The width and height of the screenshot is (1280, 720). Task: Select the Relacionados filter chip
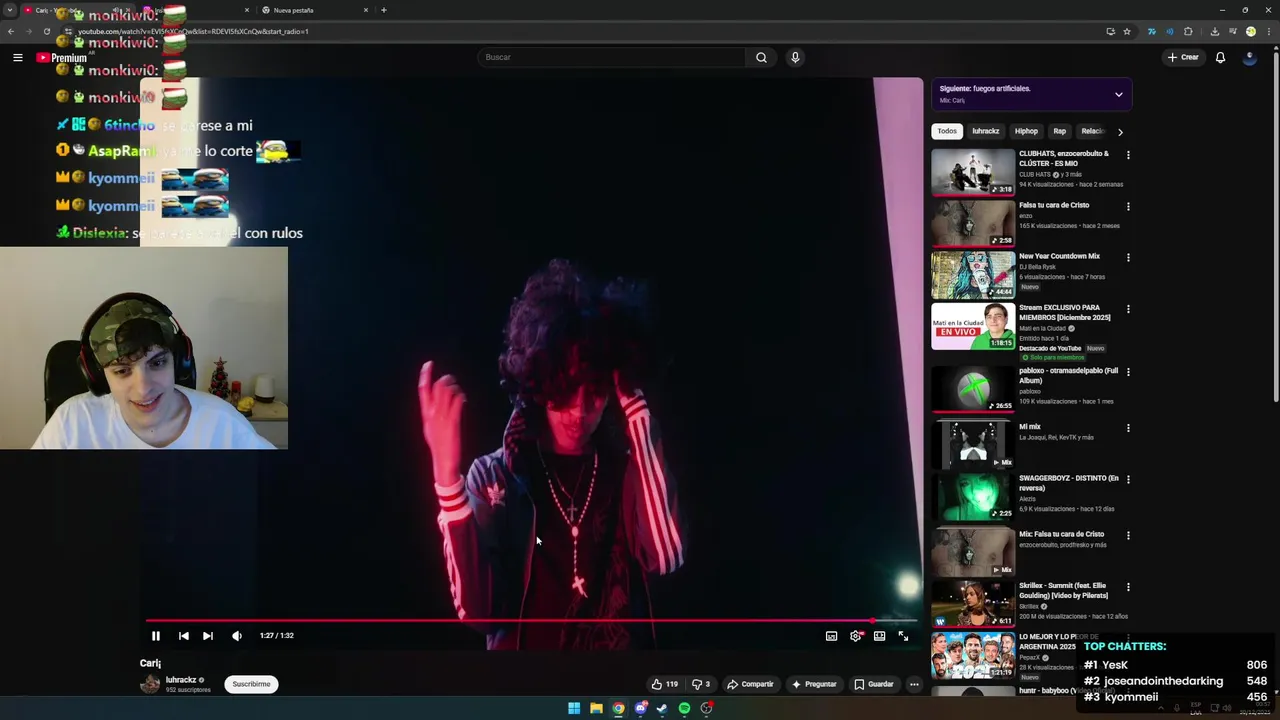(x=1092, y=131)
